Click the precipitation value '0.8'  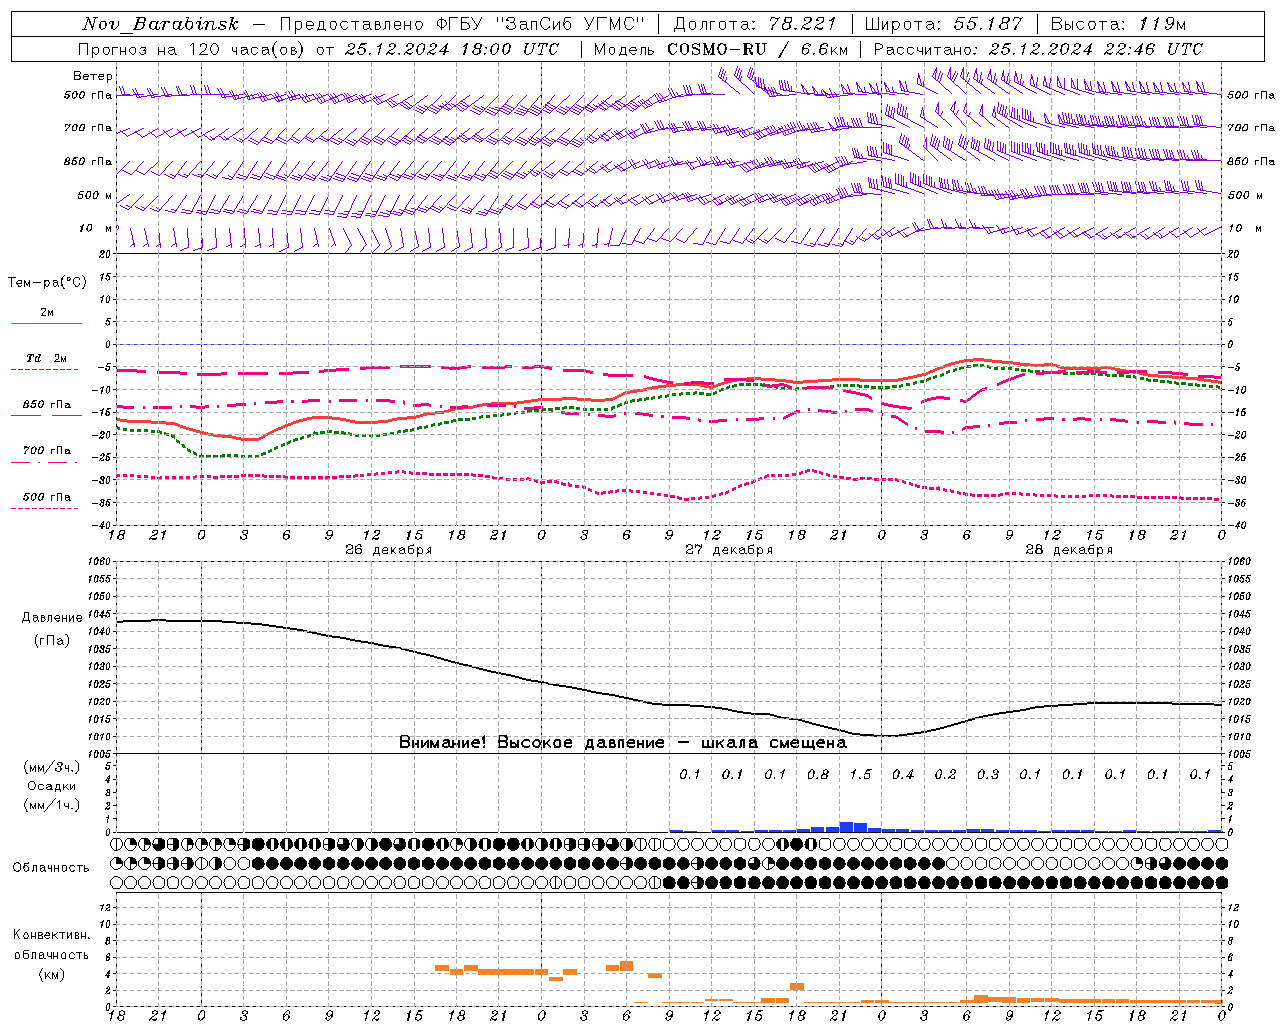818,775
